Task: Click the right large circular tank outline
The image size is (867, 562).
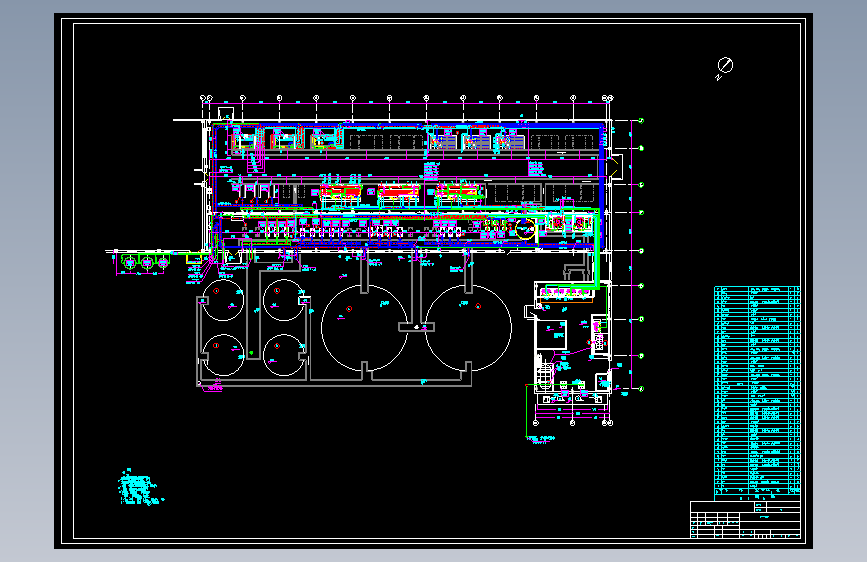Action: point(468,328)
